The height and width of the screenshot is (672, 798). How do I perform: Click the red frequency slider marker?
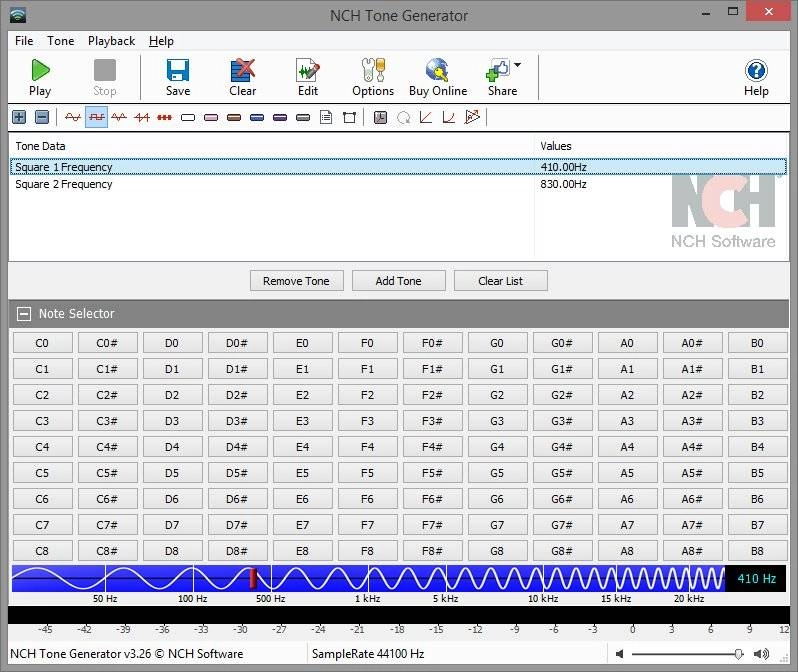[252, 579]
